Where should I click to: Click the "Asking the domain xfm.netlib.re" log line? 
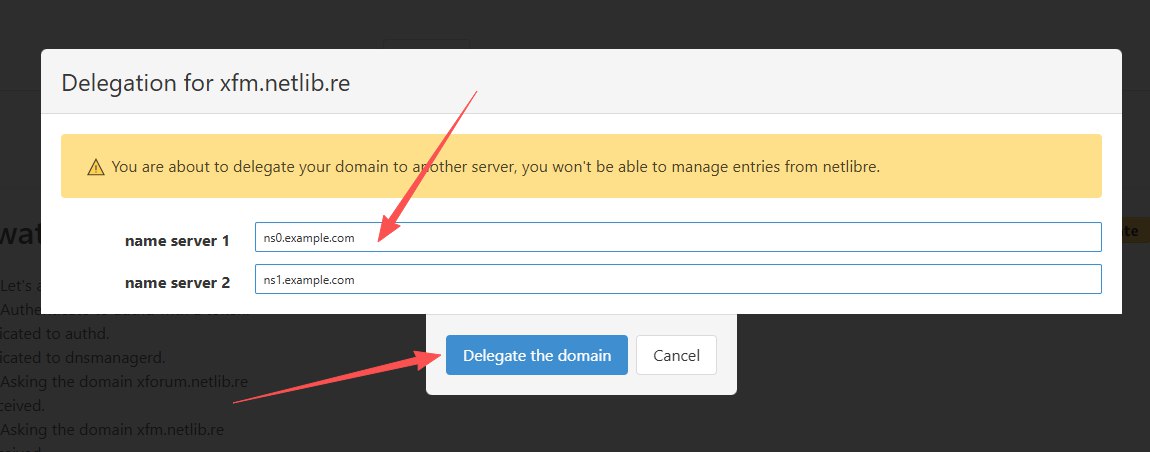pyautogui.click(x=112, y=429)
